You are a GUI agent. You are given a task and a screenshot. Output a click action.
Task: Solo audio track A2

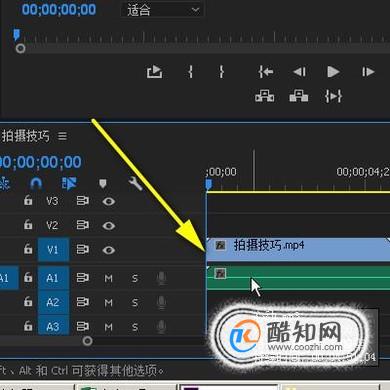point(135,303)
